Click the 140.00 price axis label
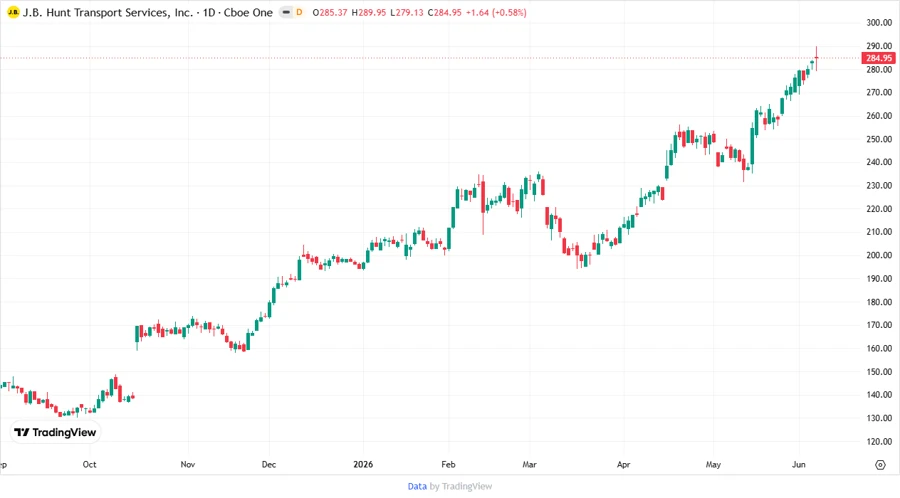This screenshot has height=498, width=900. [x=879, y=395]
